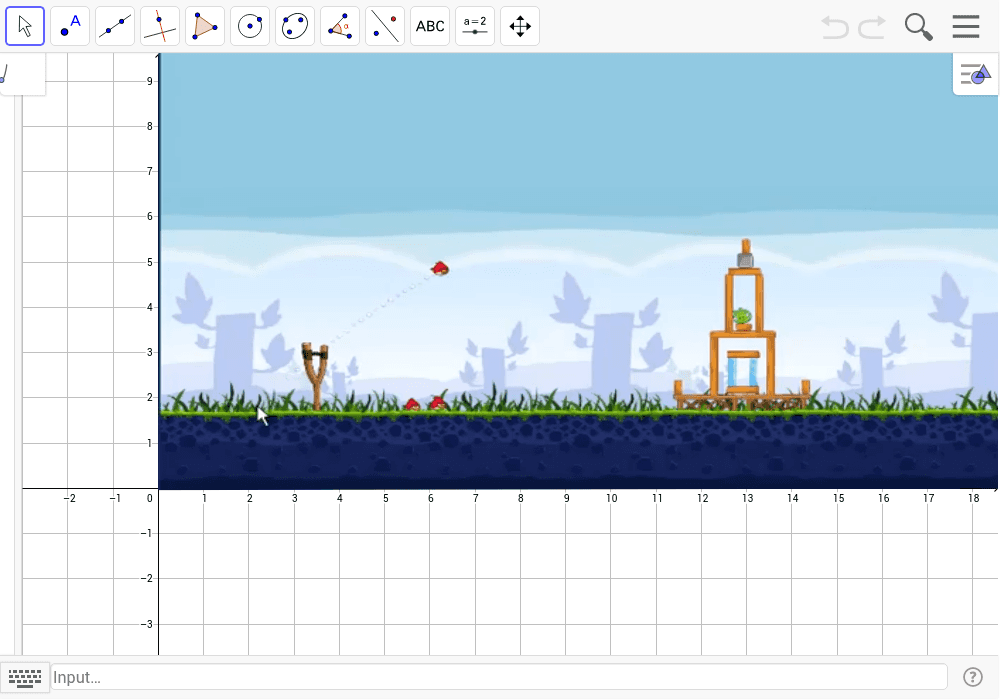Open the style bar toggle
The image size is (1000, 700).
975,75
